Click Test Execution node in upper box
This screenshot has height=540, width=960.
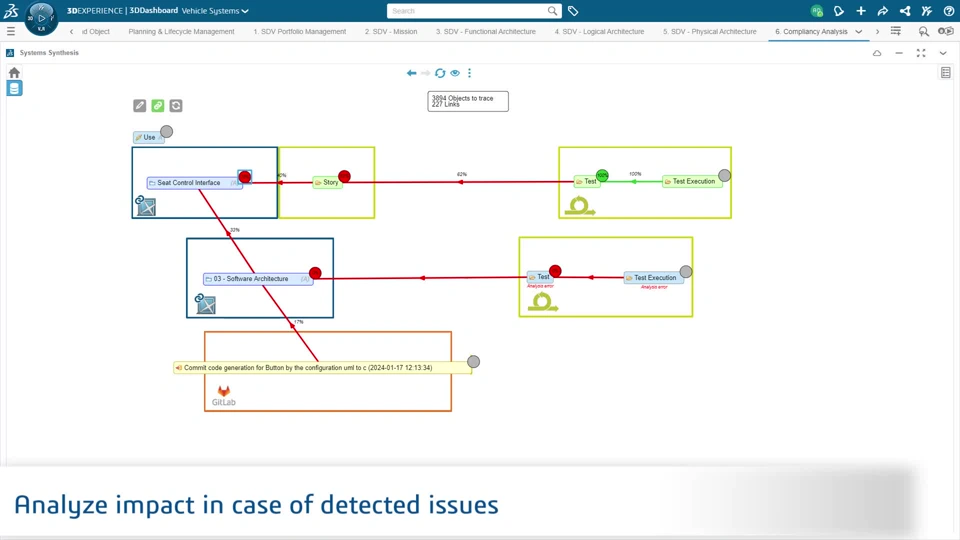coord(692,182)
